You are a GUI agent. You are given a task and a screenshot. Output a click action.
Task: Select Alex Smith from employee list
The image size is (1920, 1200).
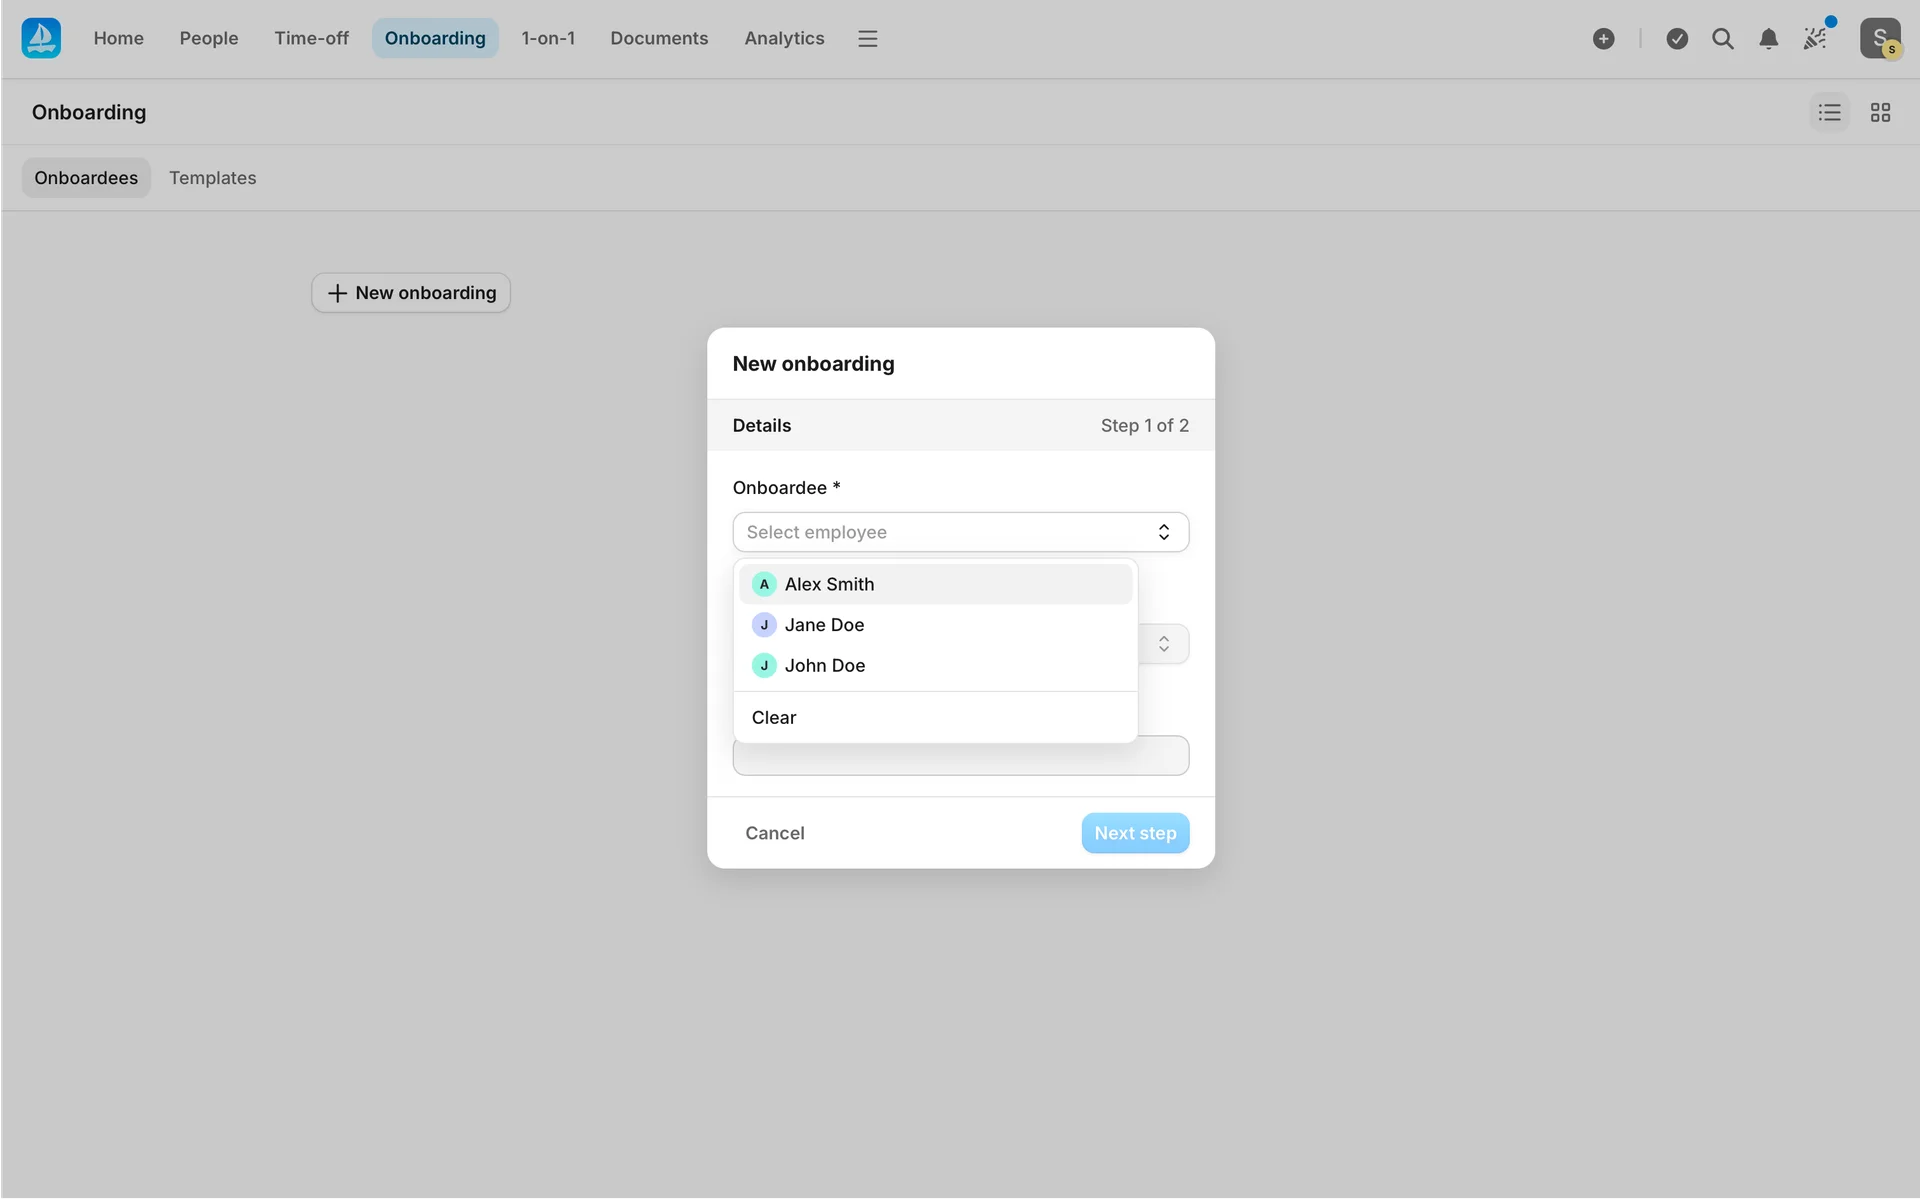[x=829, y=584]
